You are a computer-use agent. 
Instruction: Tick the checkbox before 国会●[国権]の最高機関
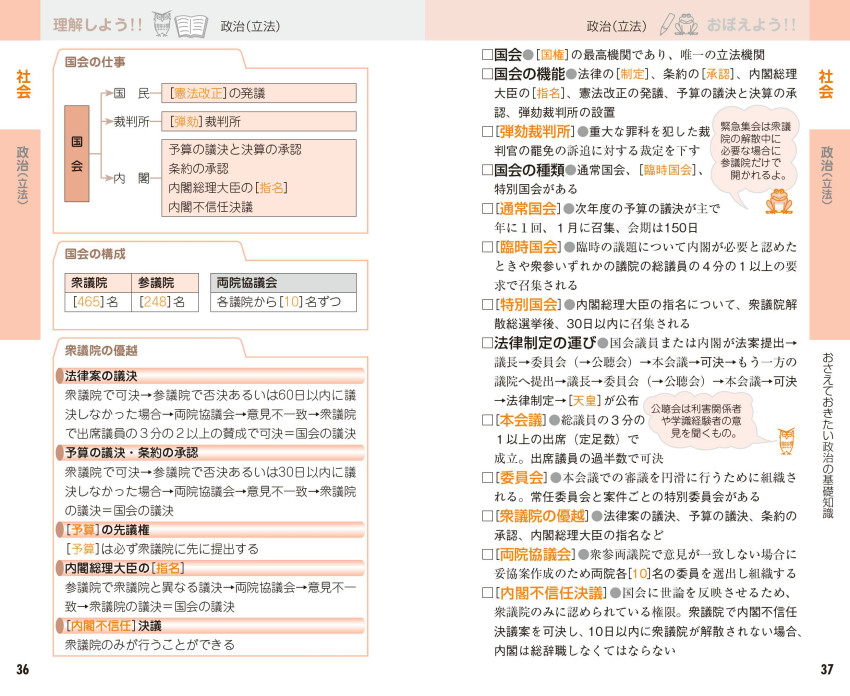(x=487, y=54)
